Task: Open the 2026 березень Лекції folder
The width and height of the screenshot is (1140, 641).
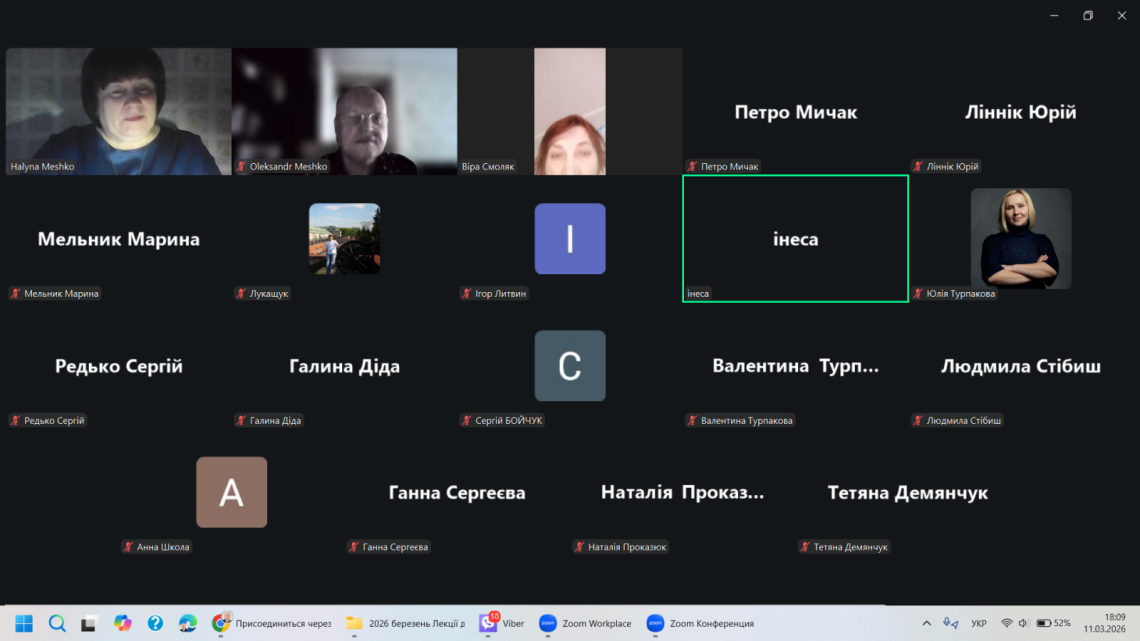Action: [405, 623]
